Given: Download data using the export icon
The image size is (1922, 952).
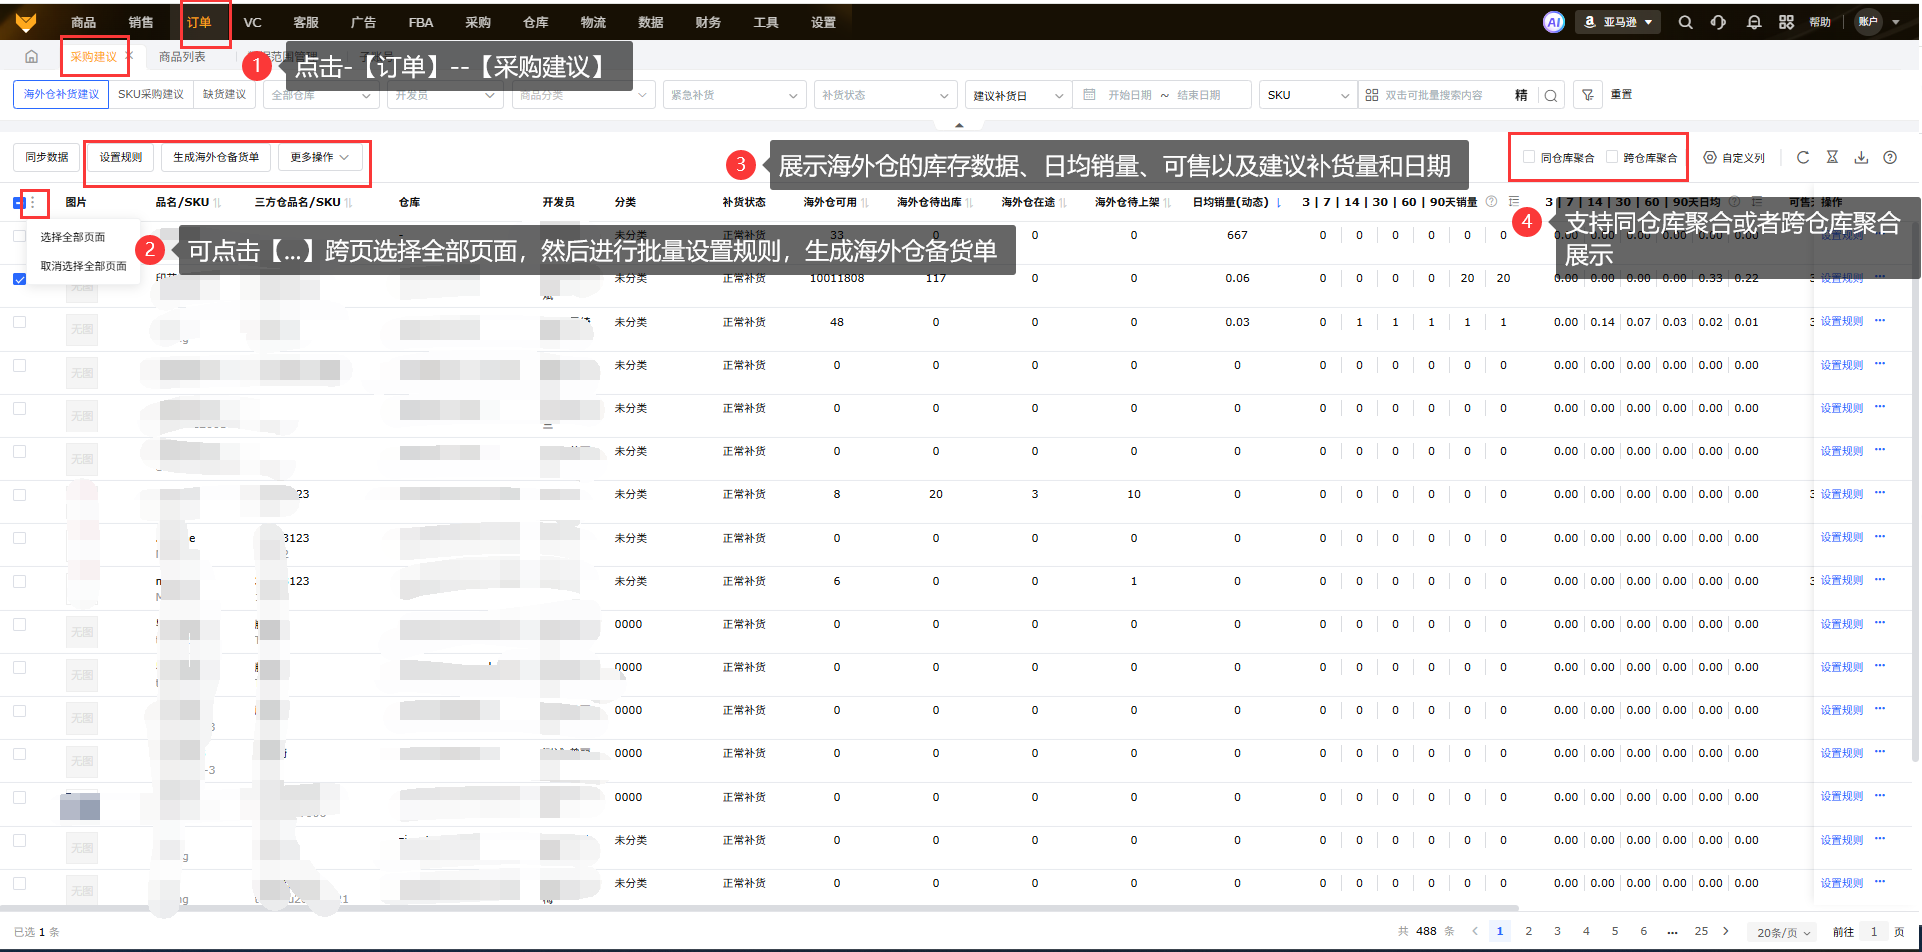Looking at the screenshot, I should tap(1861, 157).
